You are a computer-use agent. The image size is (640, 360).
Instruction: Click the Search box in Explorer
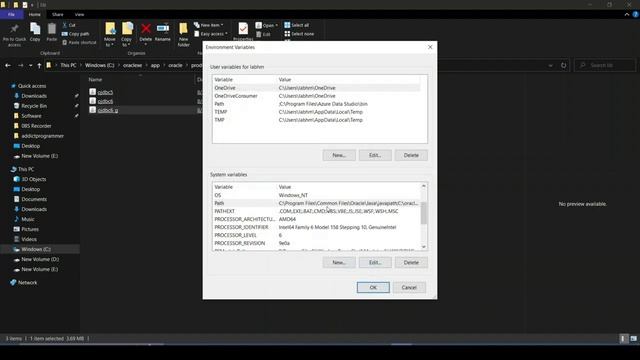pyautogui.click(x=605, y=65)
